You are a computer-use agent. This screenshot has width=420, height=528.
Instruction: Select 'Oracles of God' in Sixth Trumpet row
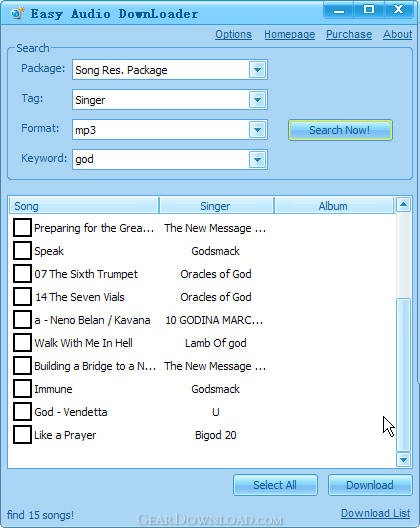pyautogui.click(x=216, y=274)
